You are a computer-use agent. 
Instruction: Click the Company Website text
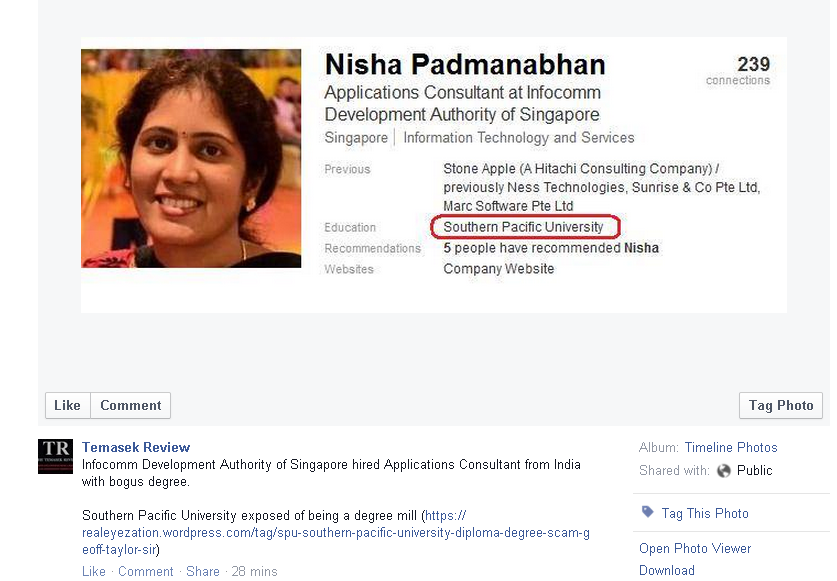499,269
